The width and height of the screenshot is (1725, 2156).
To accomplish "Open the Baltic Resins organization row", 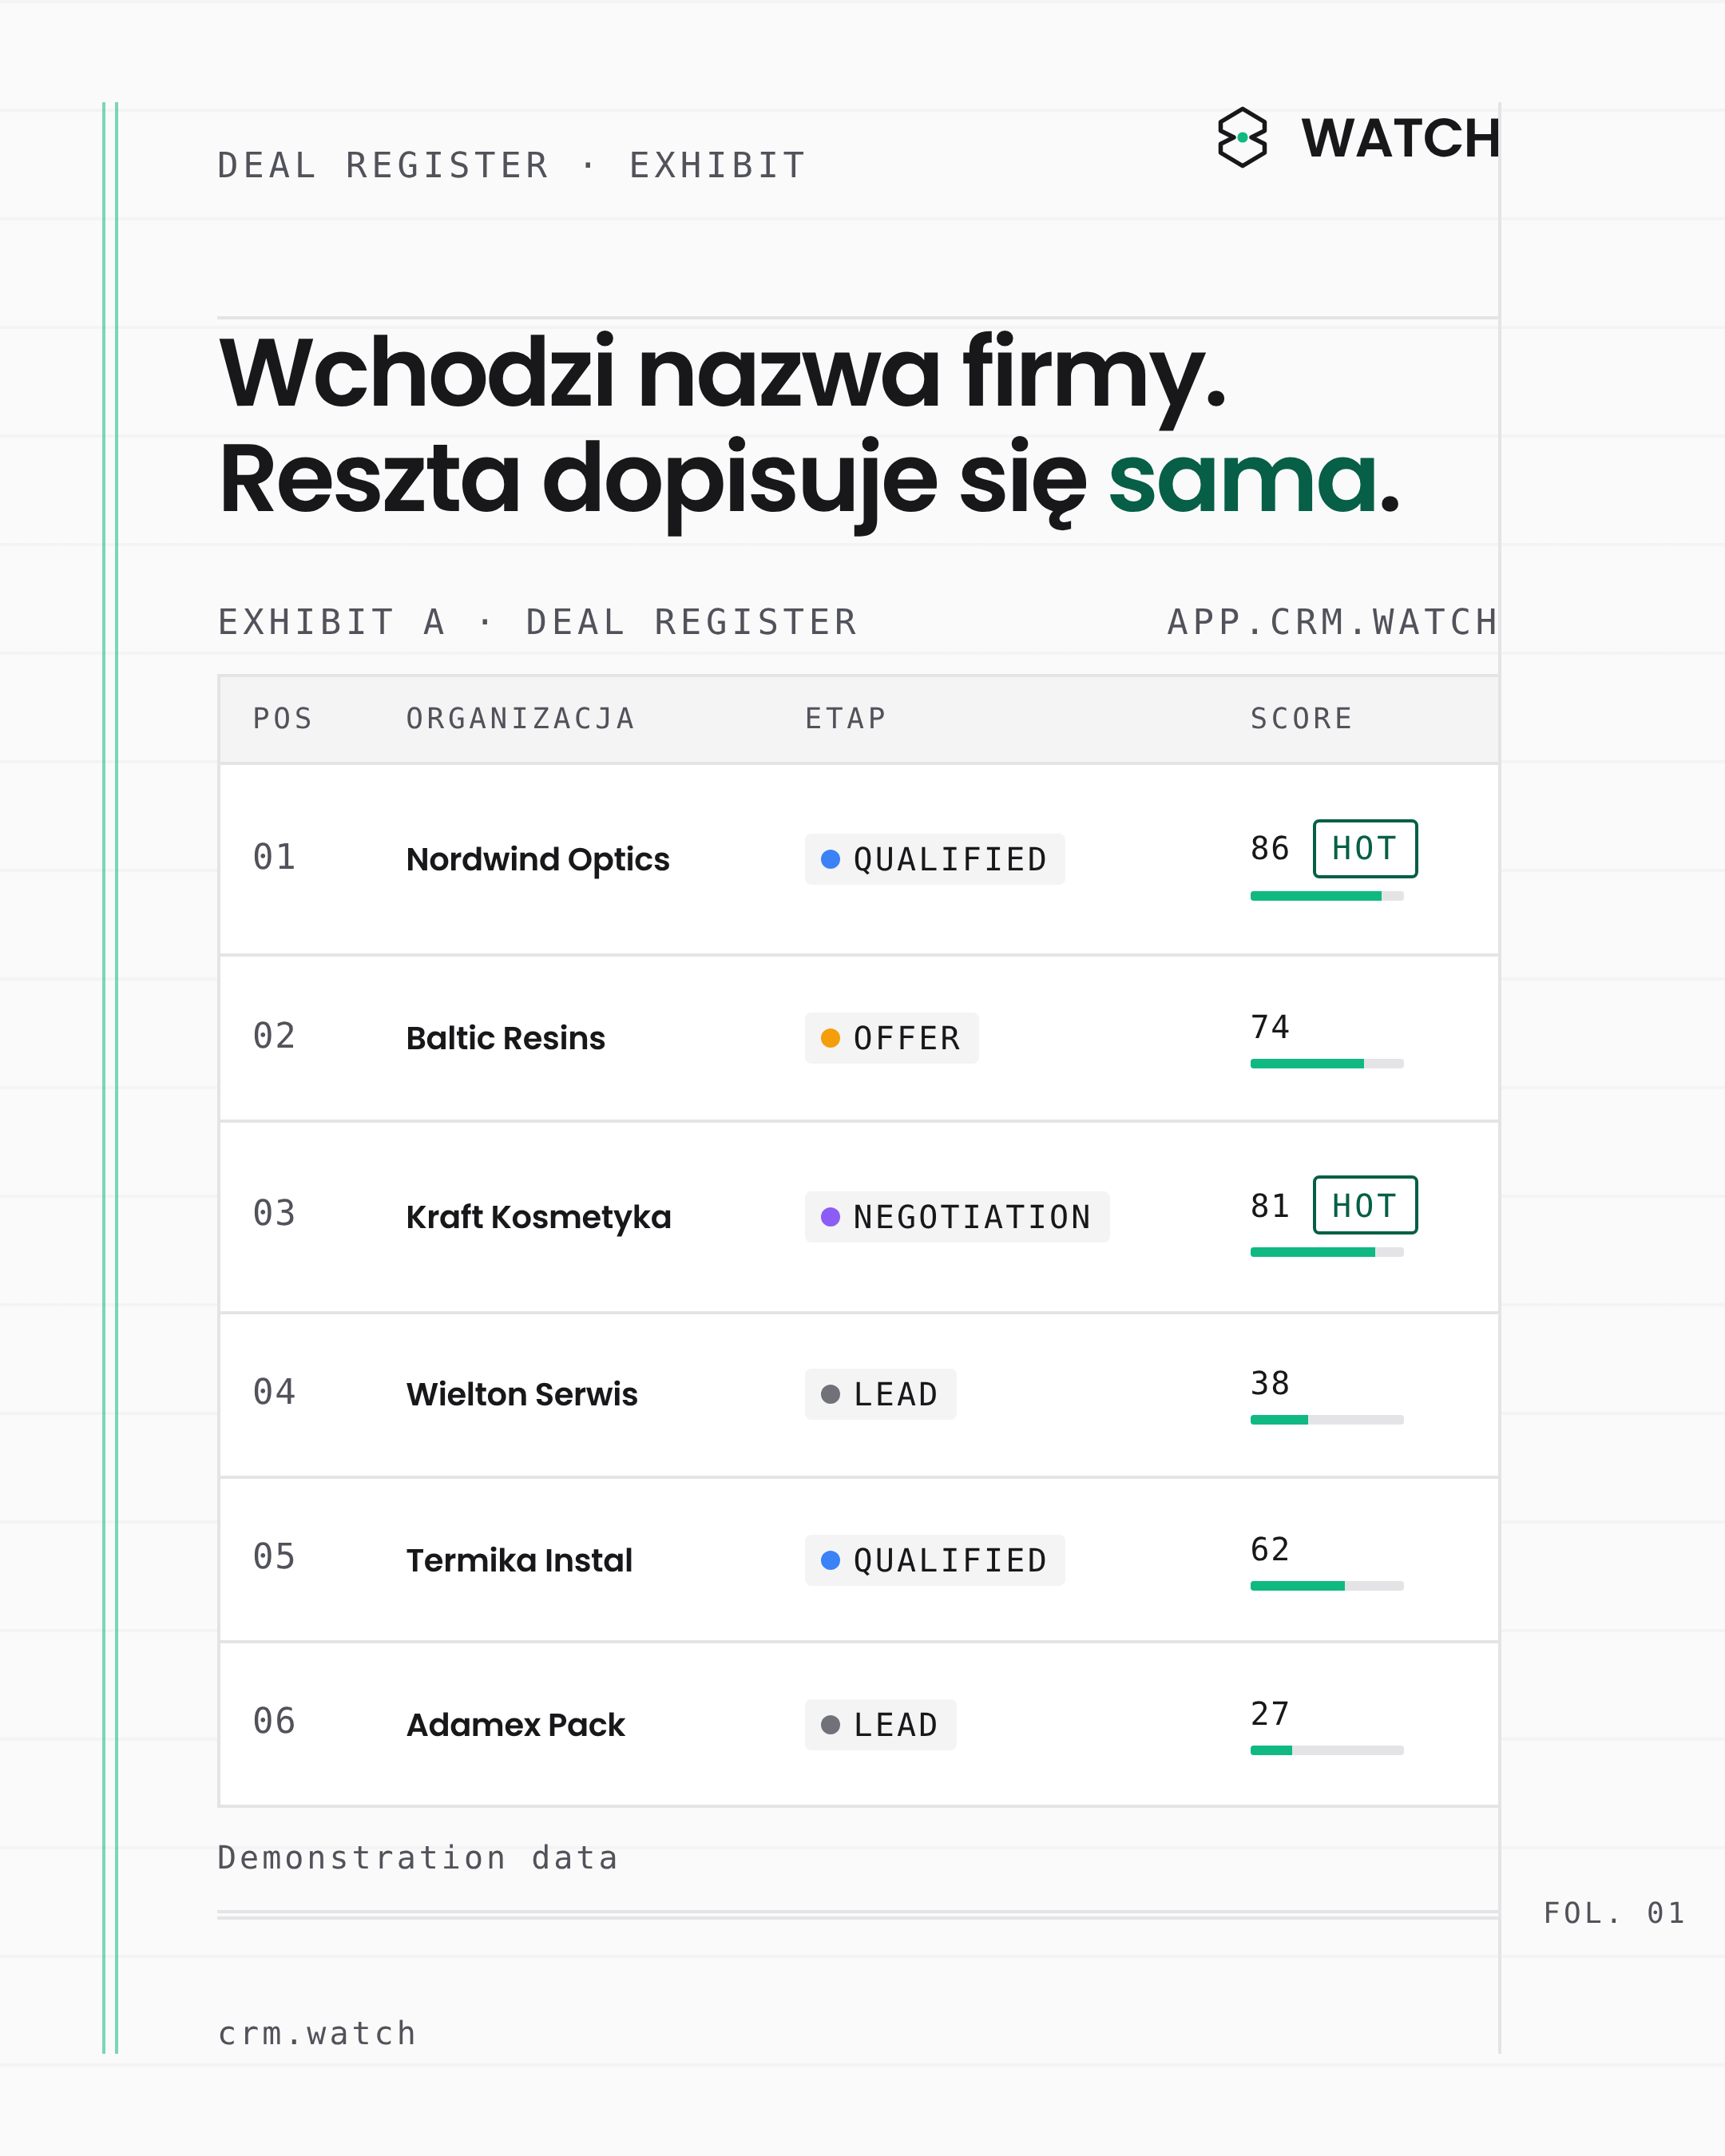I will pos(859,1038).
